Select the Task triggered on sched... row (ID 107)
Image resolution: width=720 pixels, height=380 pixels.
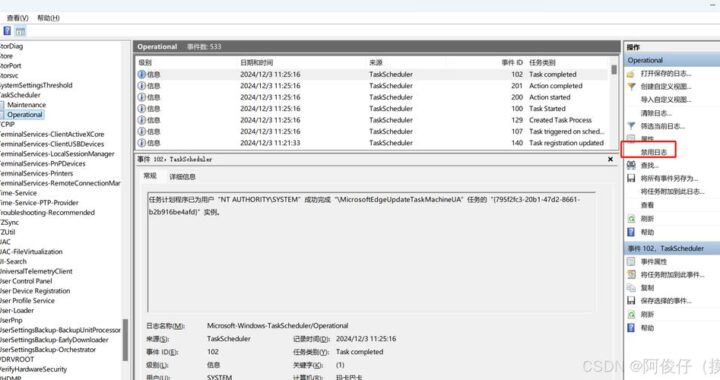pyautogui.click(x=373, y=131)
